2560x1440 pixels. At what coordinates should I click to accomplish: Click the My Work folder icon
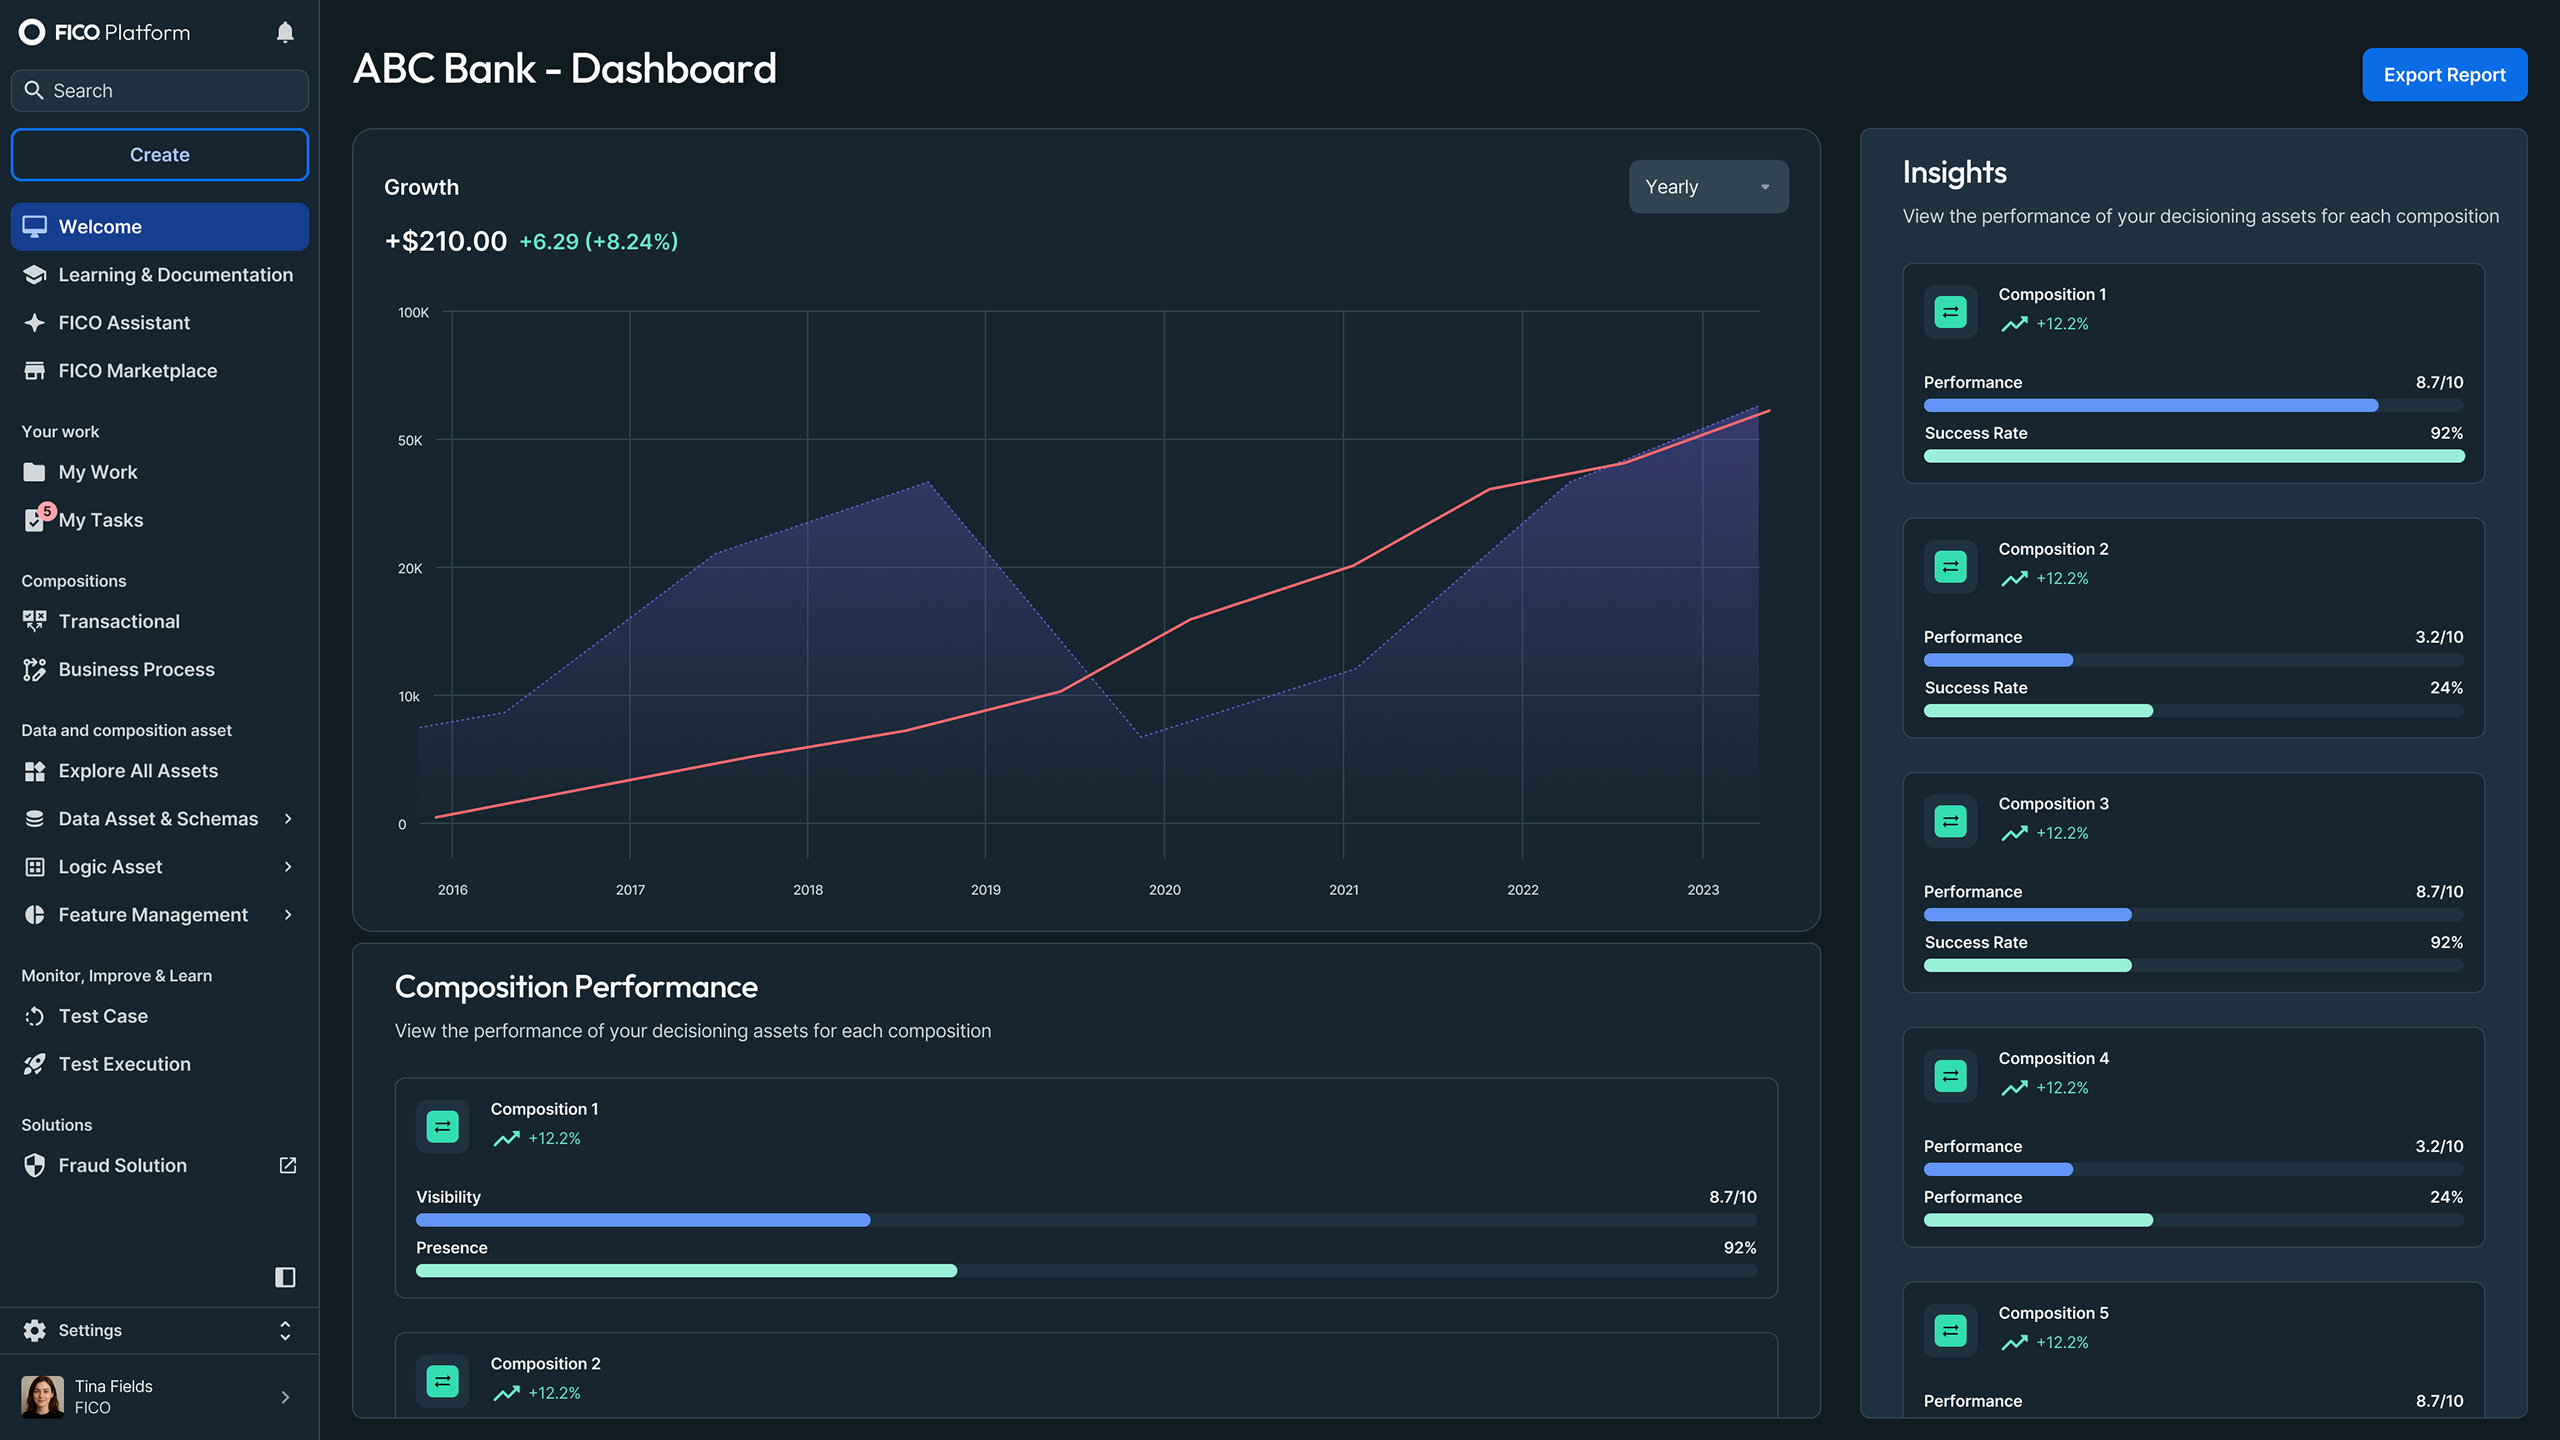[34, 472]
